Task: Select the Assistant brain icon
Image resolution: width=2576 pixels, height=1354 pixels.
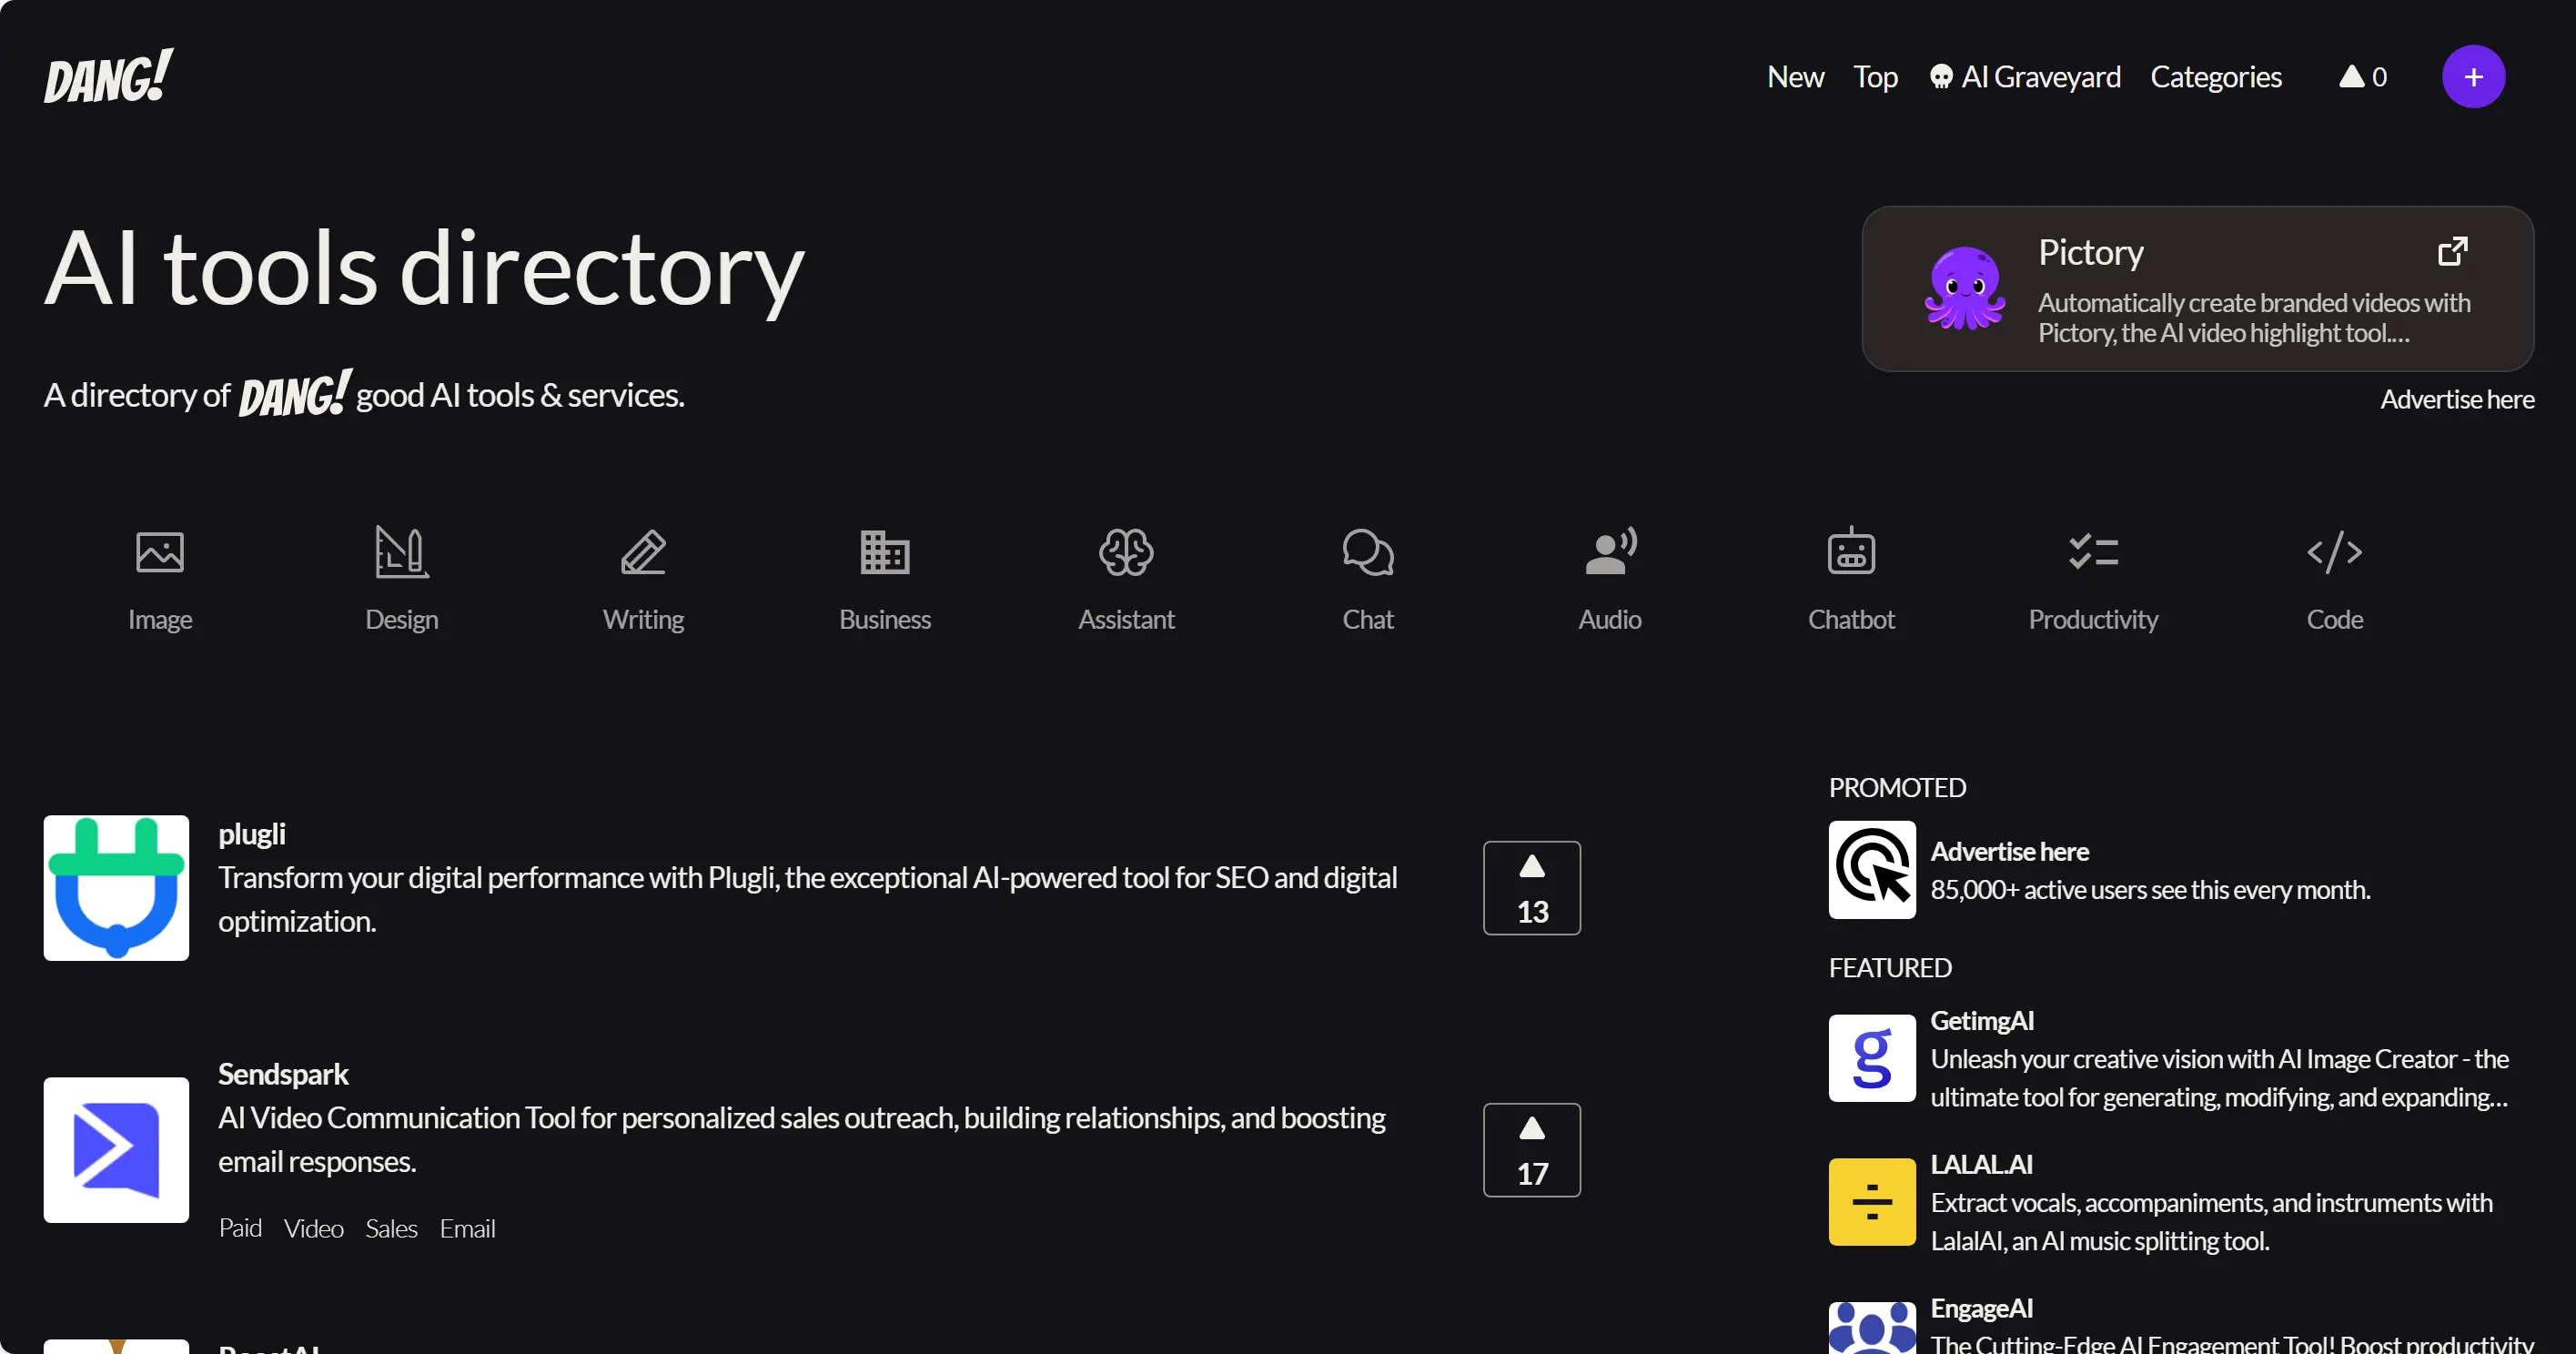Action: pyautogui.click(x=1126, y=552)
